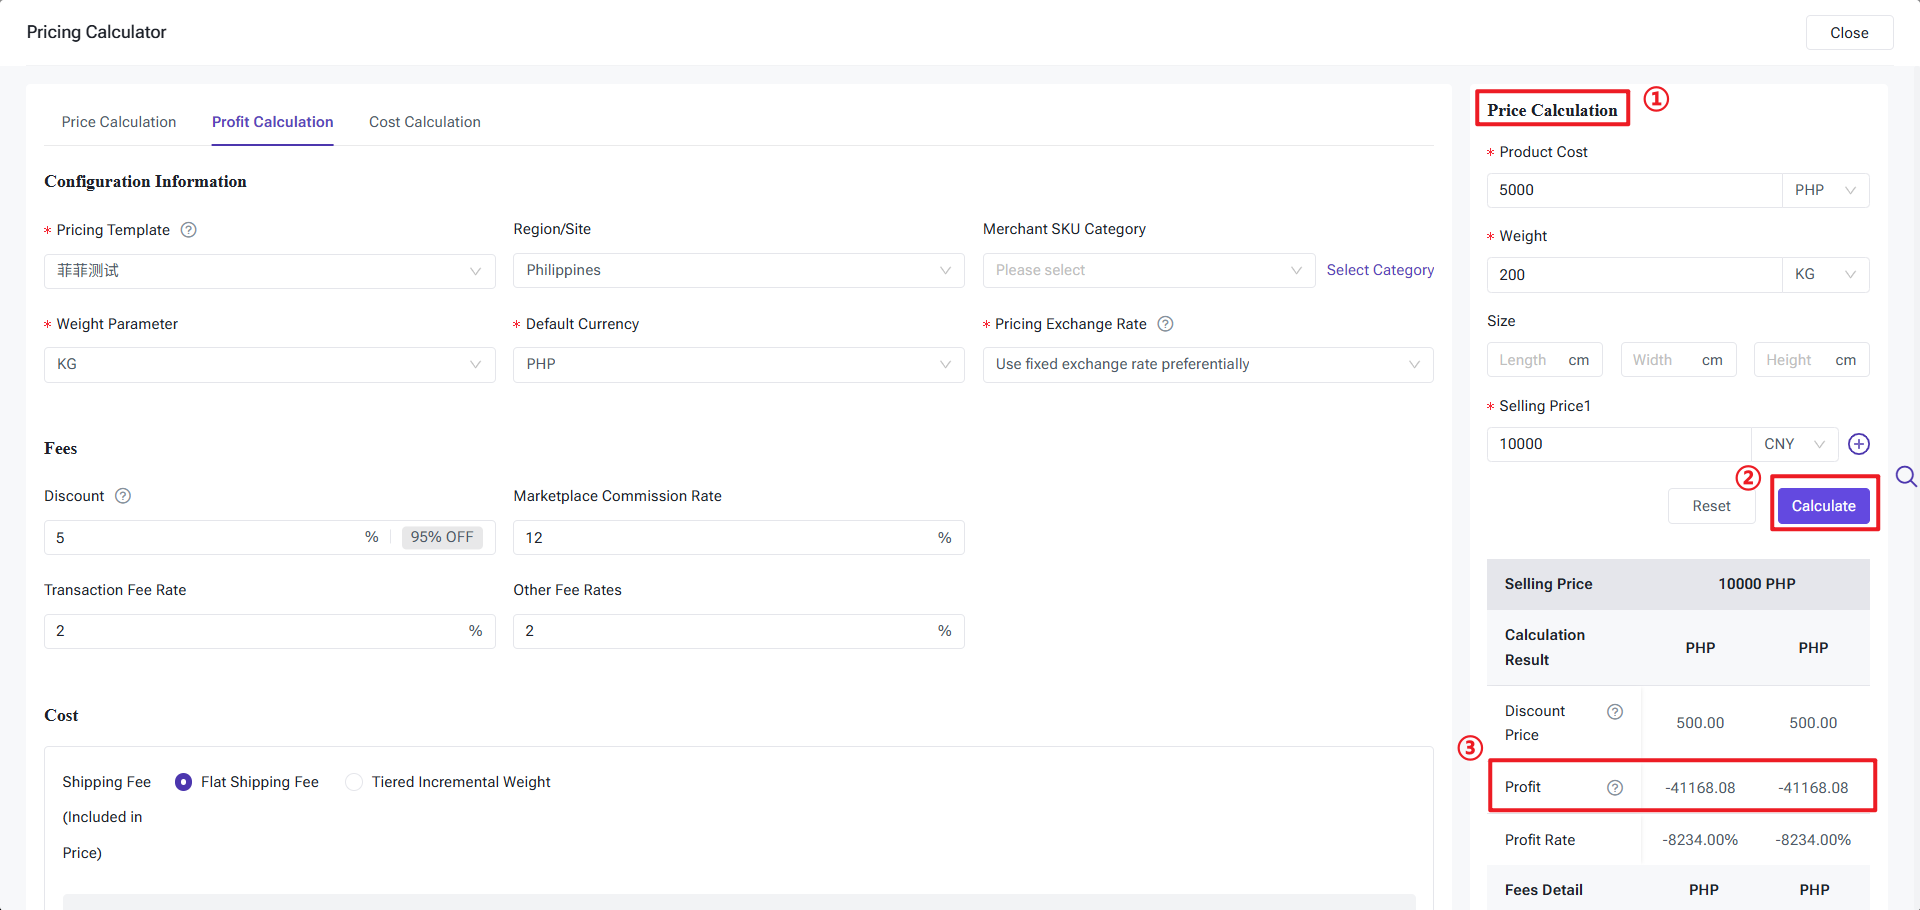
Task: Click the Discount help question icon in Fees
Action: tap(123, 496)
